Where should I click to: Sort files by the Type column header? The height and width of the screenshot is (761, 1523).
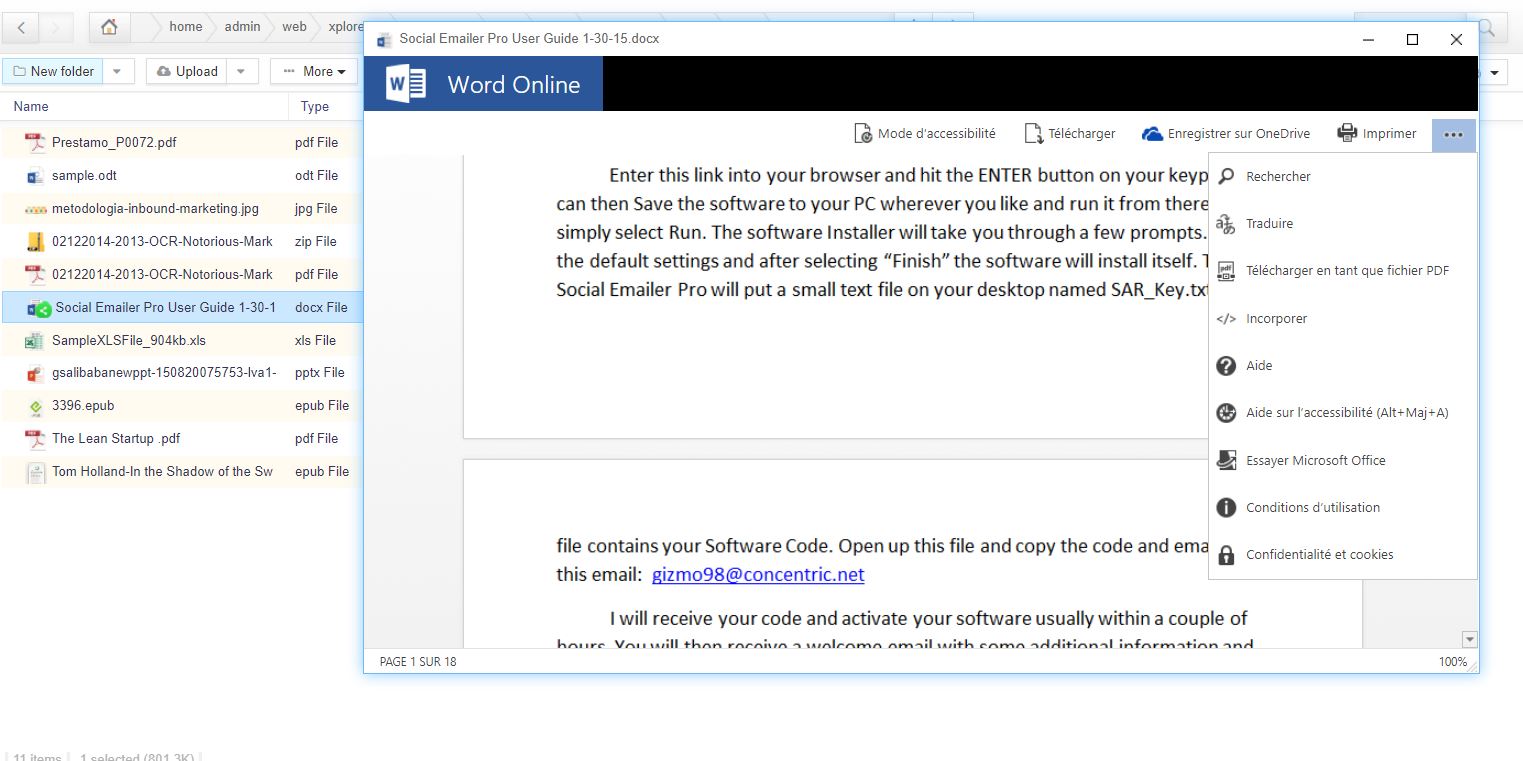click(x=315, y=107)
